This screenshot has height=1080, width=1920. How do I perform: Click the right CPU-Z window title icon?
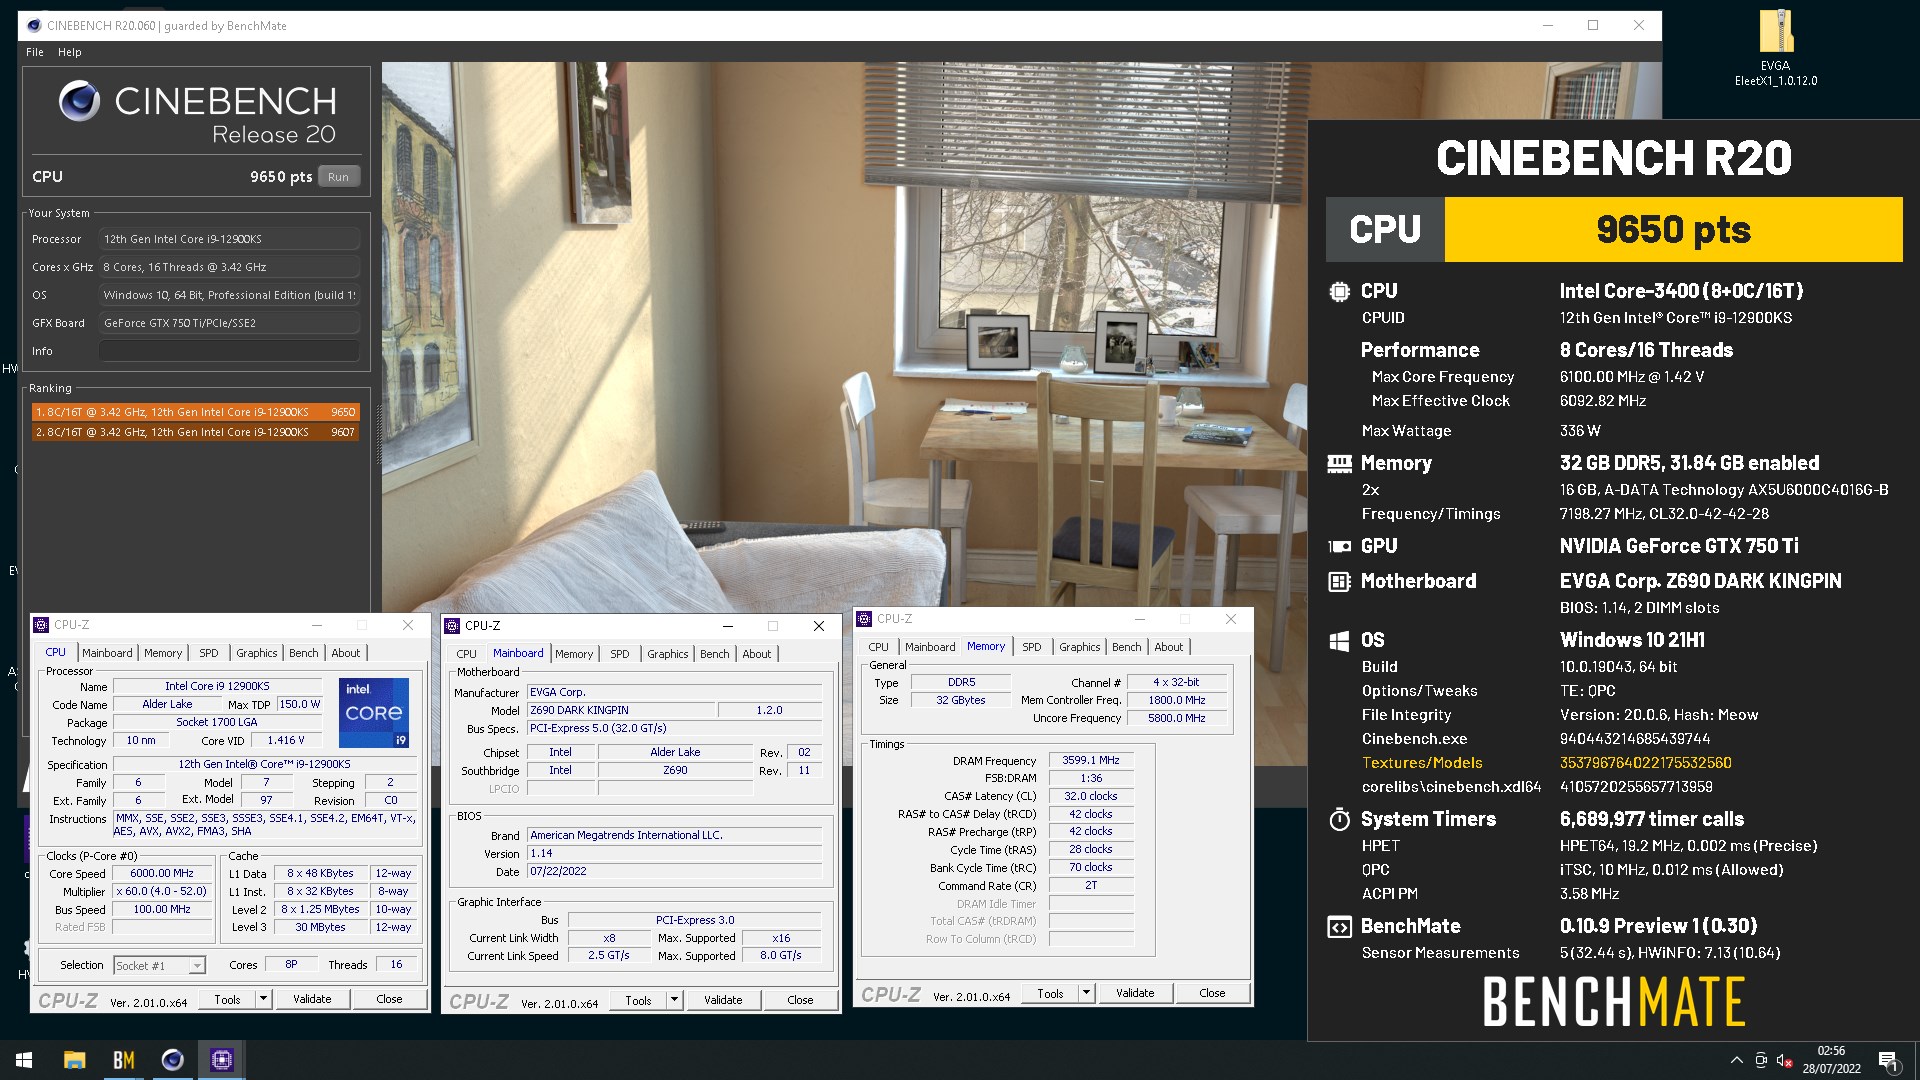pyautogui.click(x=864, y=619)
